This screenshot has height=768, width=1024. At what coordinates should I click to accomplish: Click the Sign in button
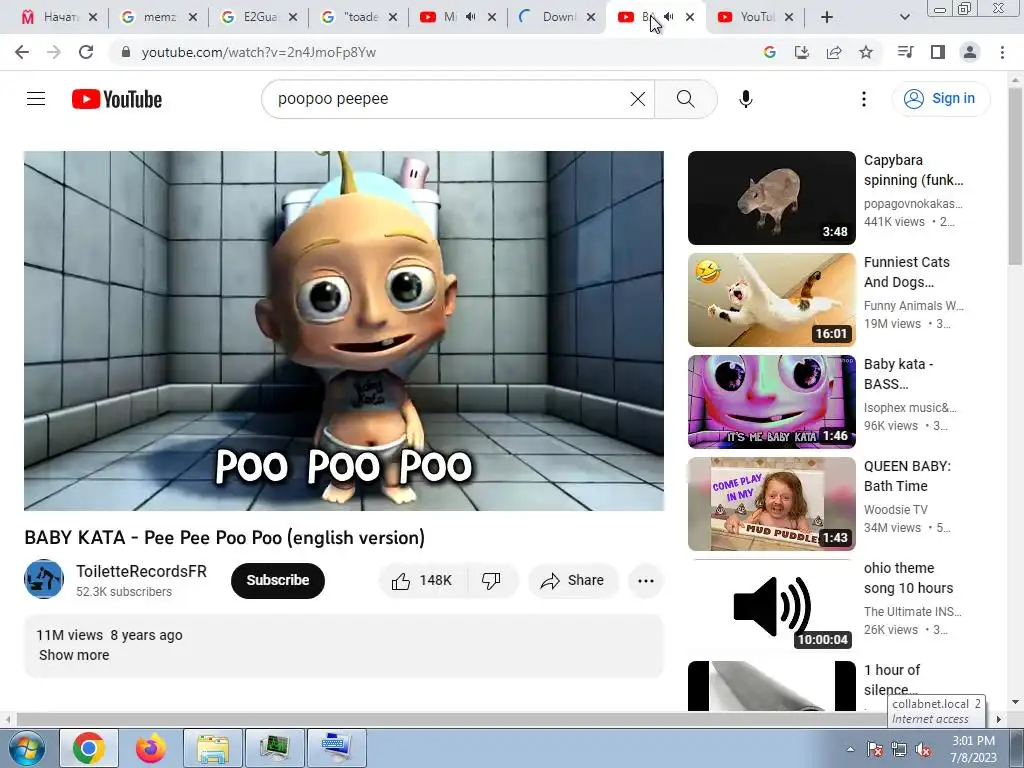[x=941, y=99]
